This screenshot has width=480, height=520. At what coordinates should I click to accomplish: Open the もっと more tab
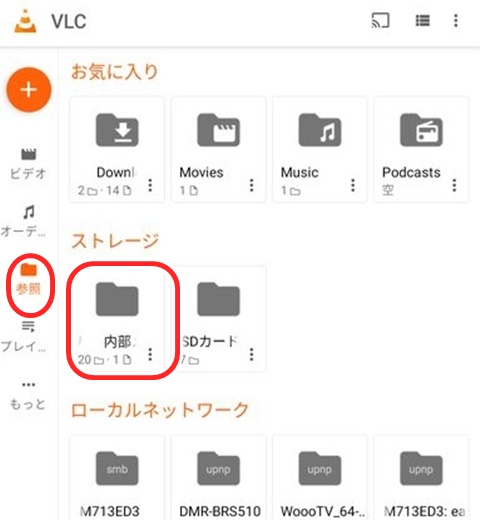(x=28, y=395)
